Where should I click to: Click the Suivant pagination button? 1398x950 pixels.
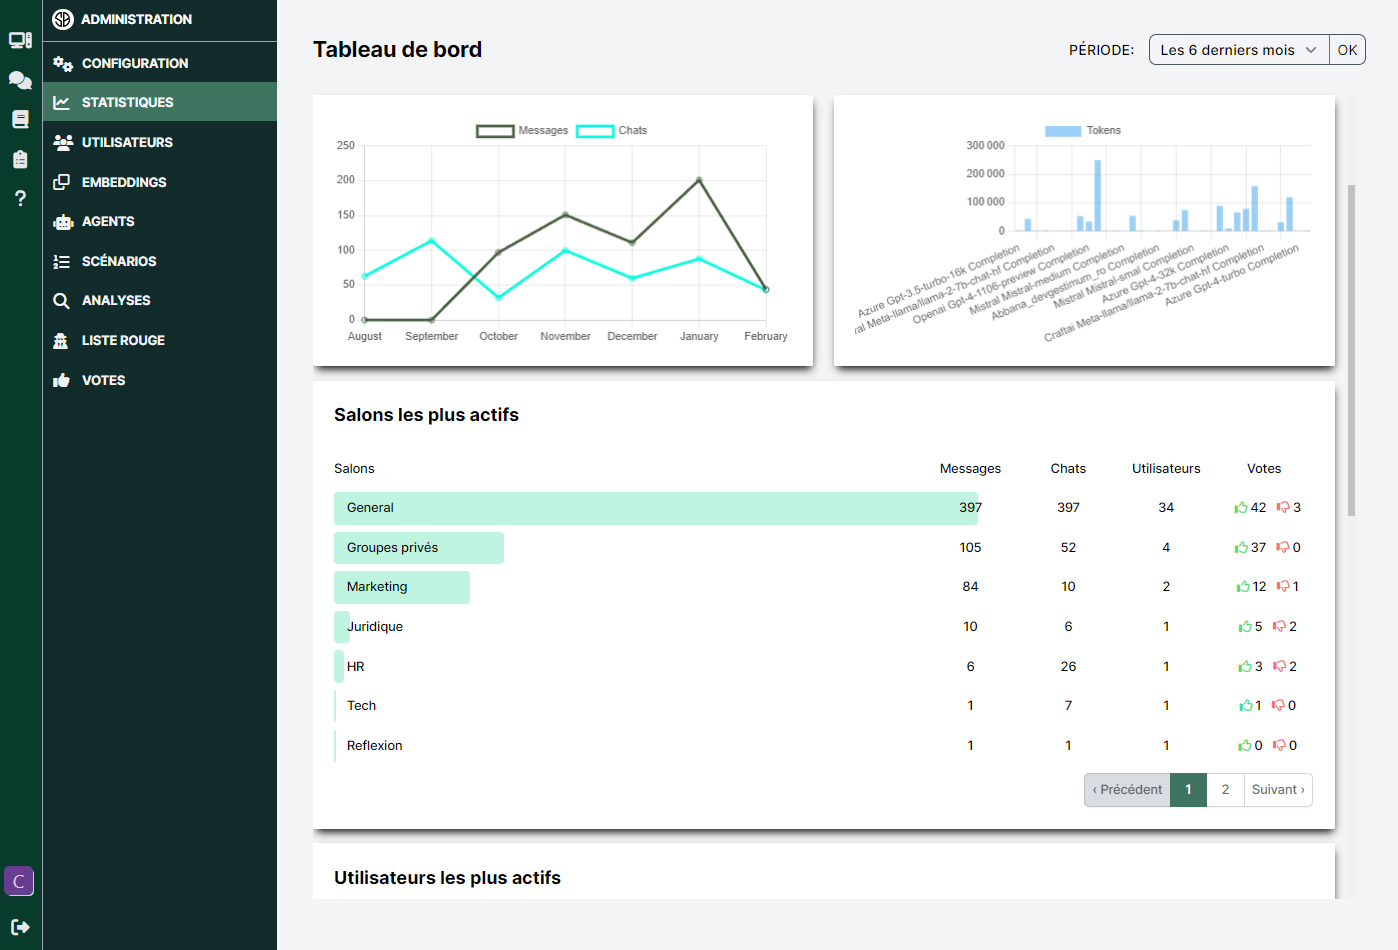coord(1278,790)
